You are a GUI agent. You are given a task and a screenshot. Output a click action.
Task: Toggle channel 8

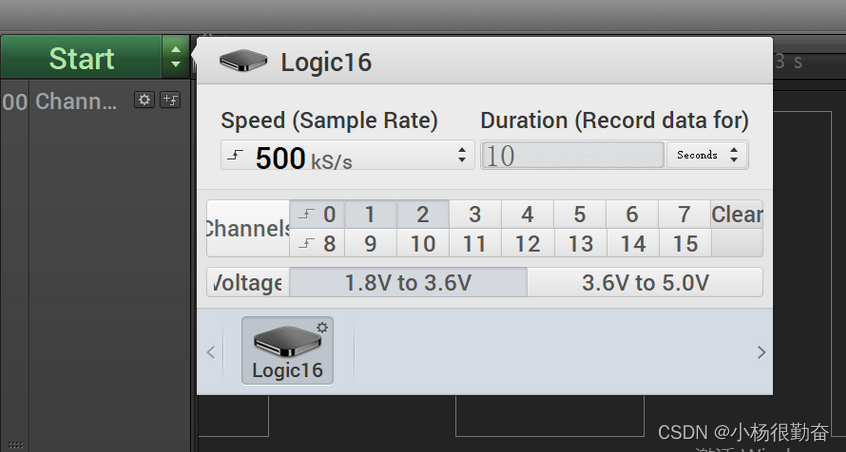(x=317, y=243)
